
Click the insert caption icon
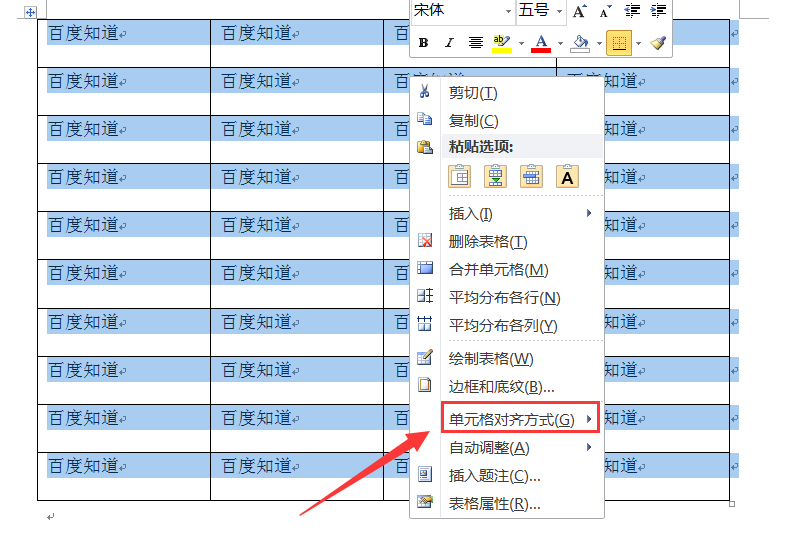click(x=424, y=474)
